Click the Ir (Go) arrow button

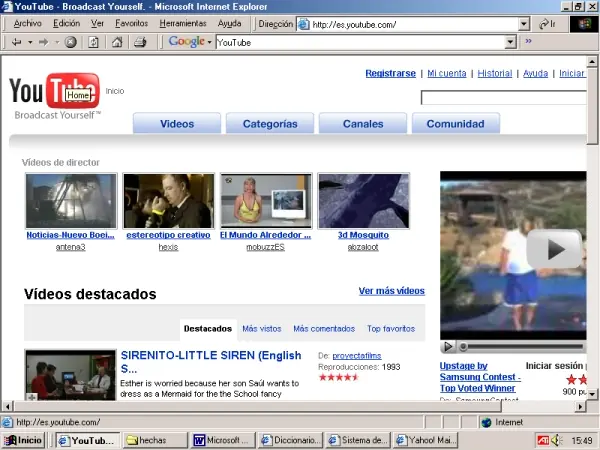[547, 24]
